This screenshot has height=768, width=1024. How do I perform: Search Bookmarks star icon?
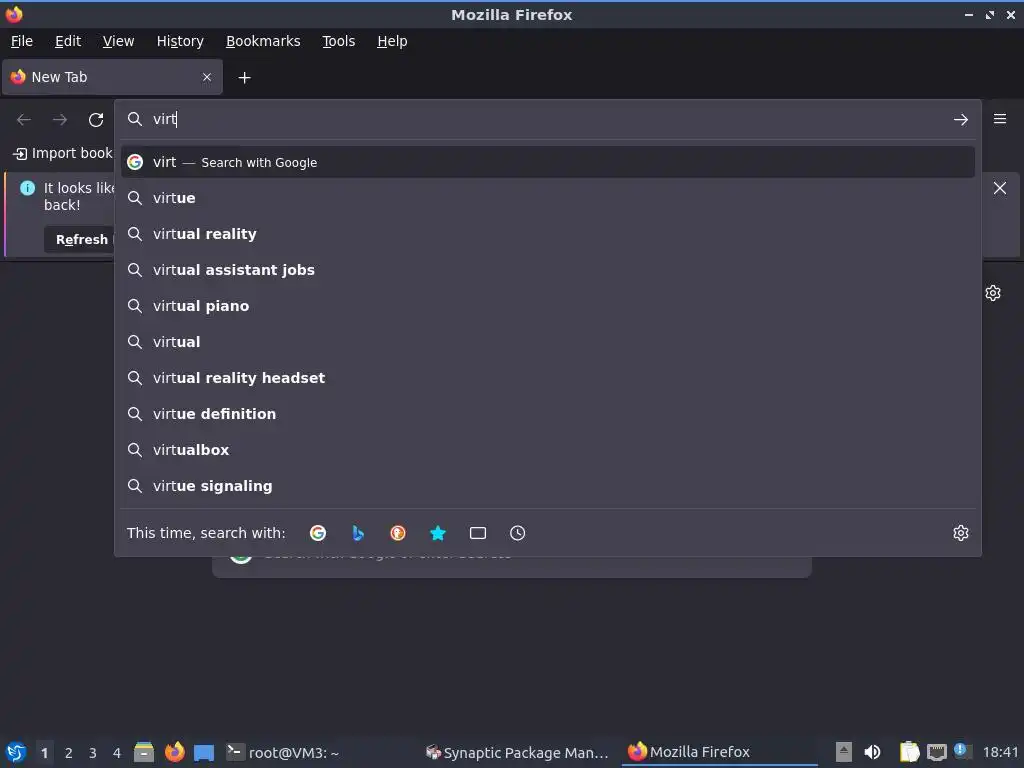tap(438, 533)
